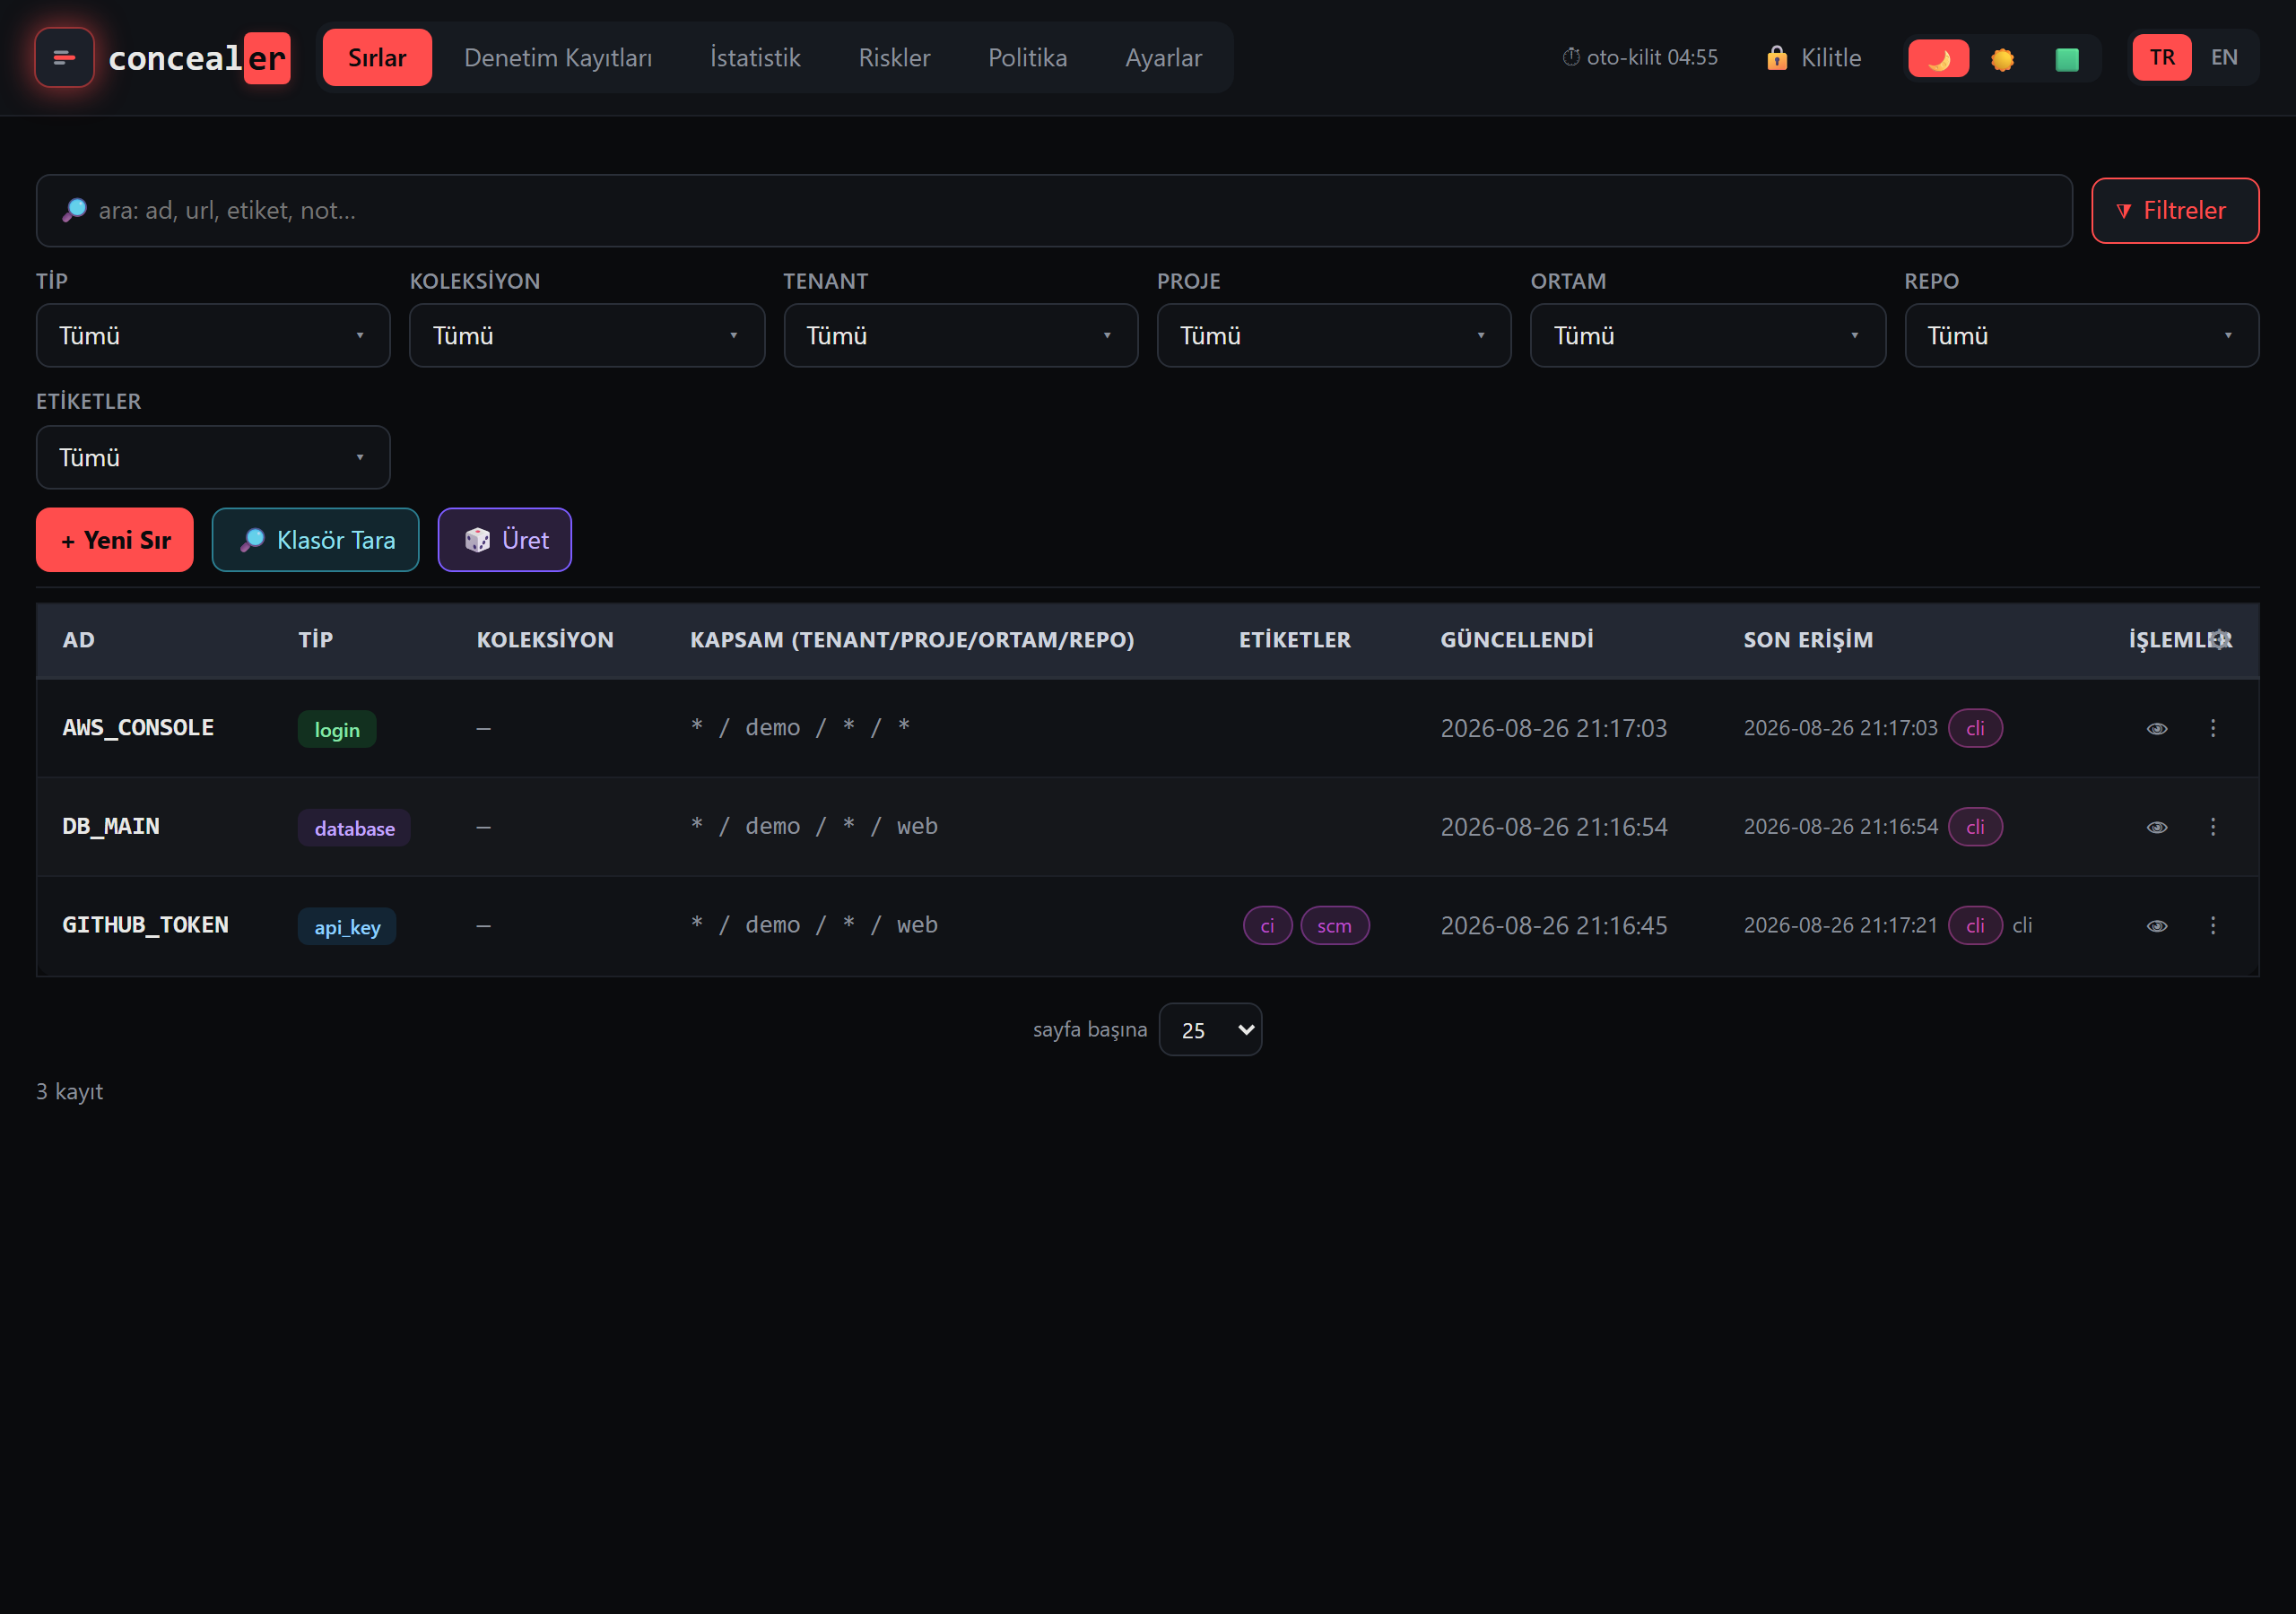Open the column settings gear icon
Image resolution: width=2296 pixels, height=1614 pixels.
2220,640
